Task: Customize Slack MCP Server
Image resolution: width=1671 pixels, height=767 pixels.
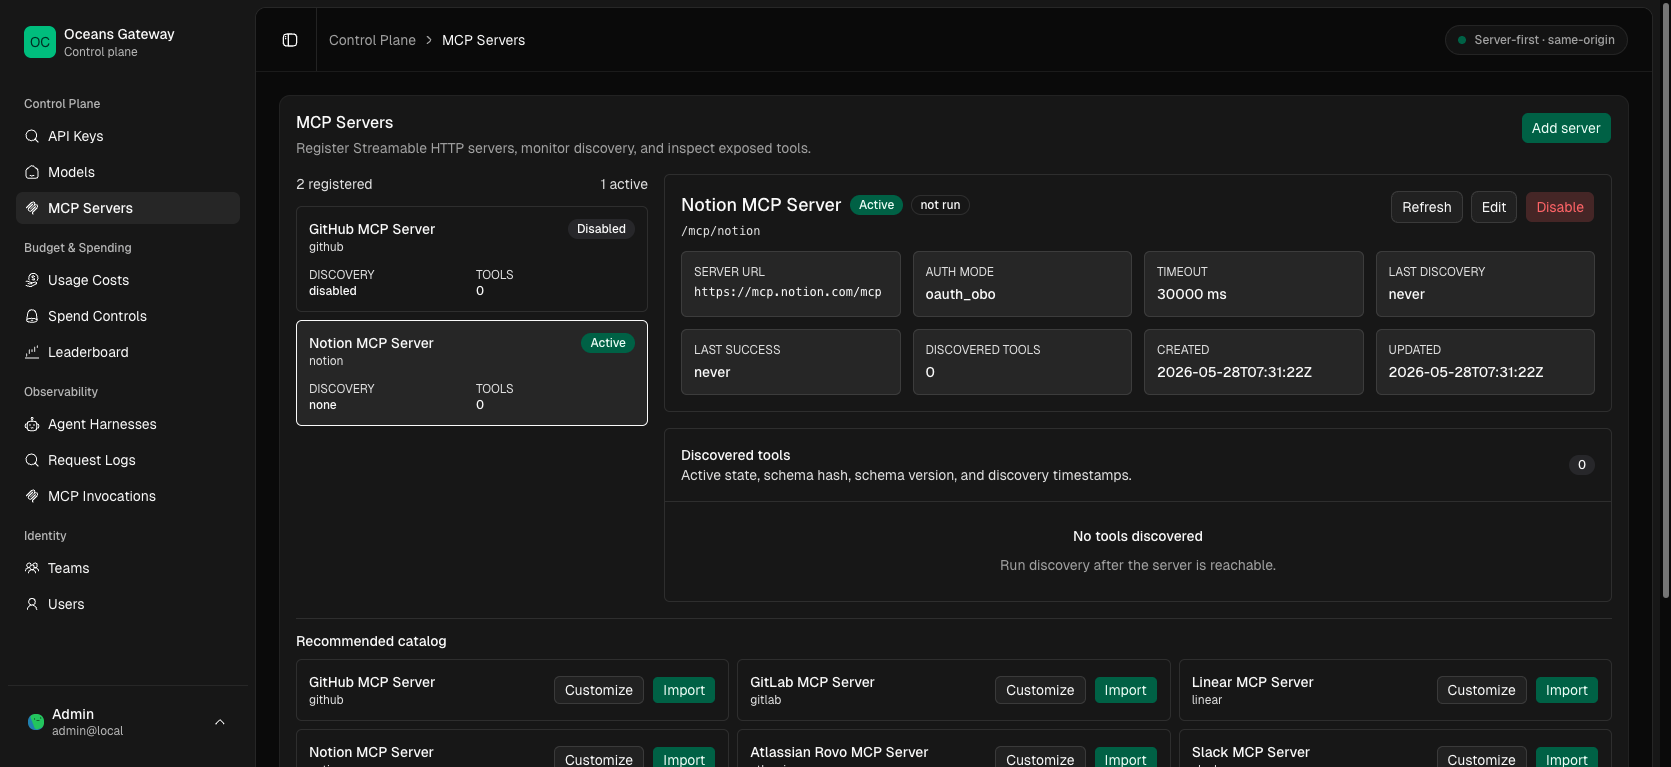Action: click(1481, 758)
